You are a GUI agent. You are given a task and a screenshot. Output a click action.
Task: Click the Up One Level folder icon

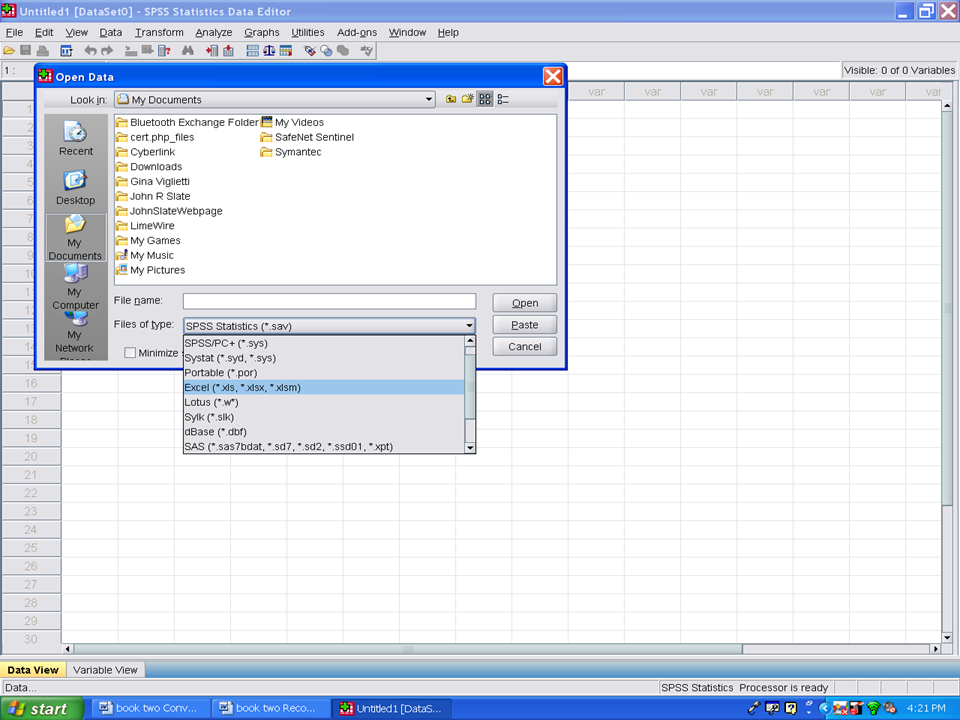[451, 99]
